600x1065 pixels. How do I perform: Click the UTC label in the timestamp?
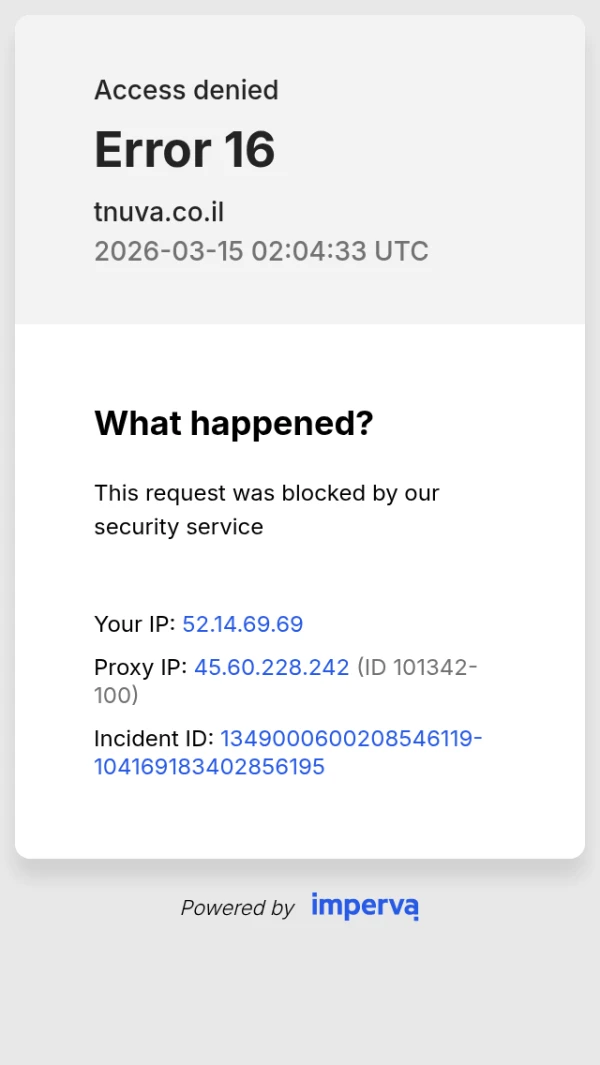pos(401,250)
